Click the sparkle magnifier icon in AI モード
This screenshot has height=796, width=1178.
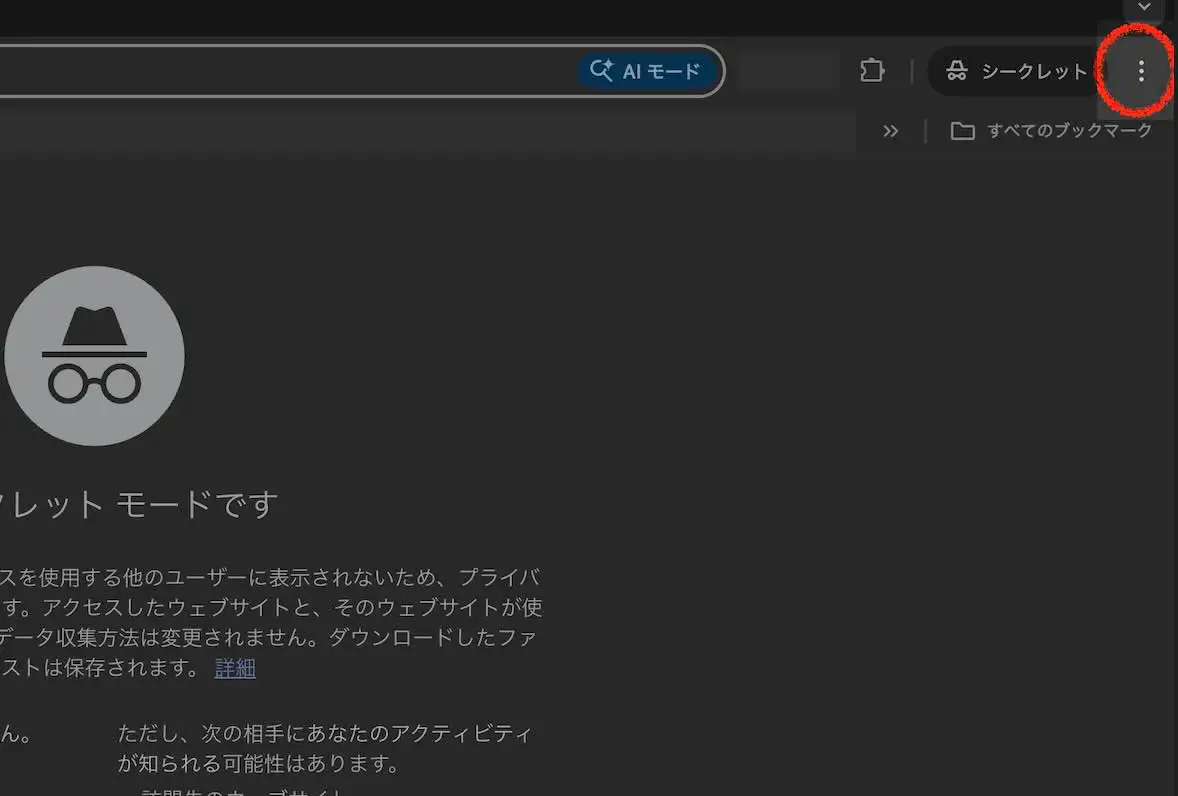[x=601, y=71]
